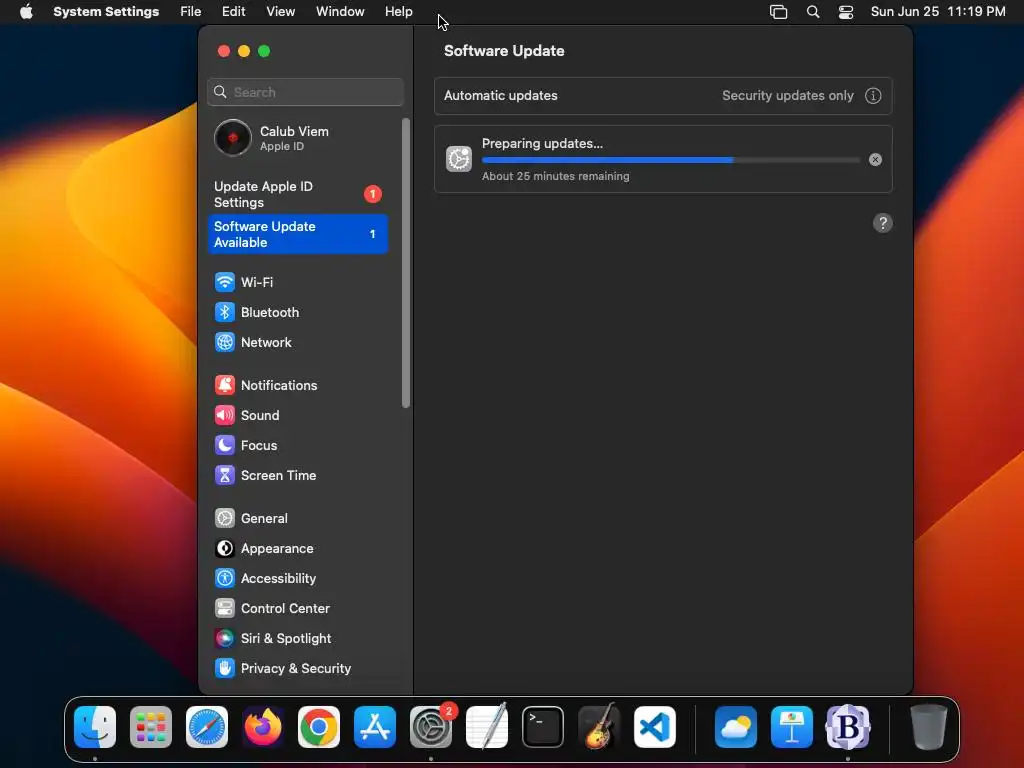1024x768 pixels.
Task: Open Software Update help button
Action: [x=882, y=223]
